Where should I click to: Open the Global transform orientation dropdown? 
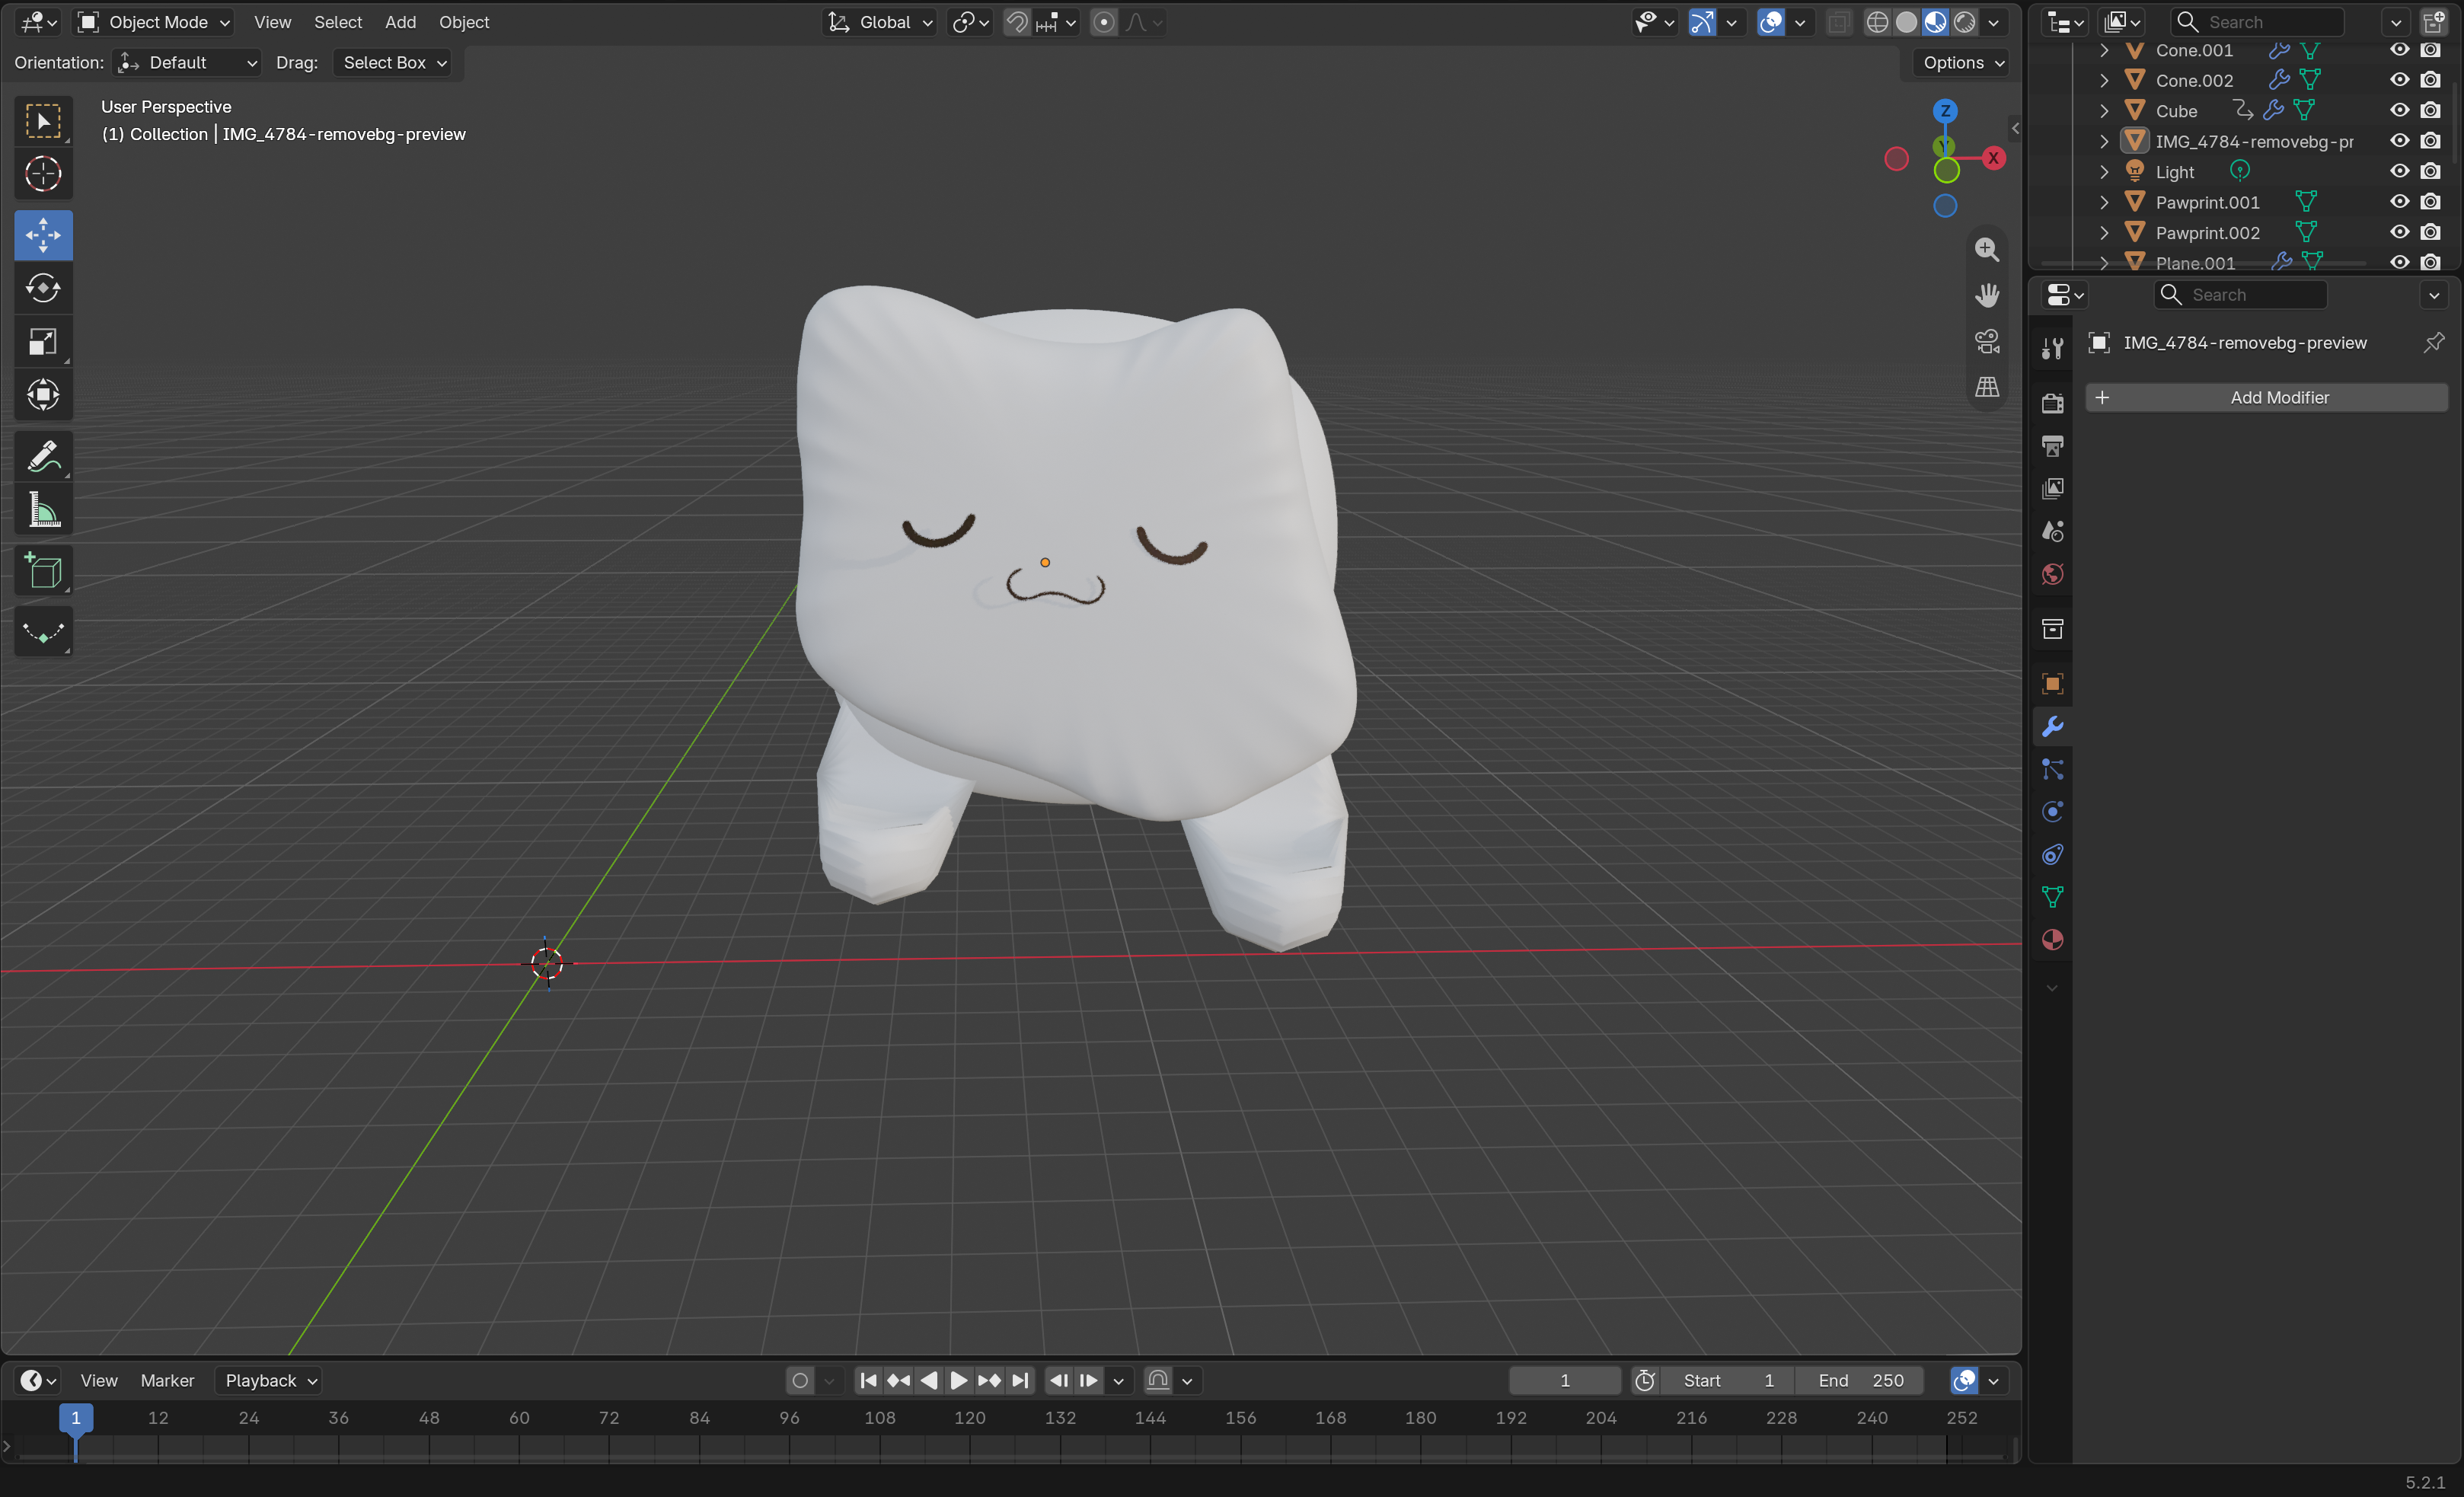[x=880, y=22]
